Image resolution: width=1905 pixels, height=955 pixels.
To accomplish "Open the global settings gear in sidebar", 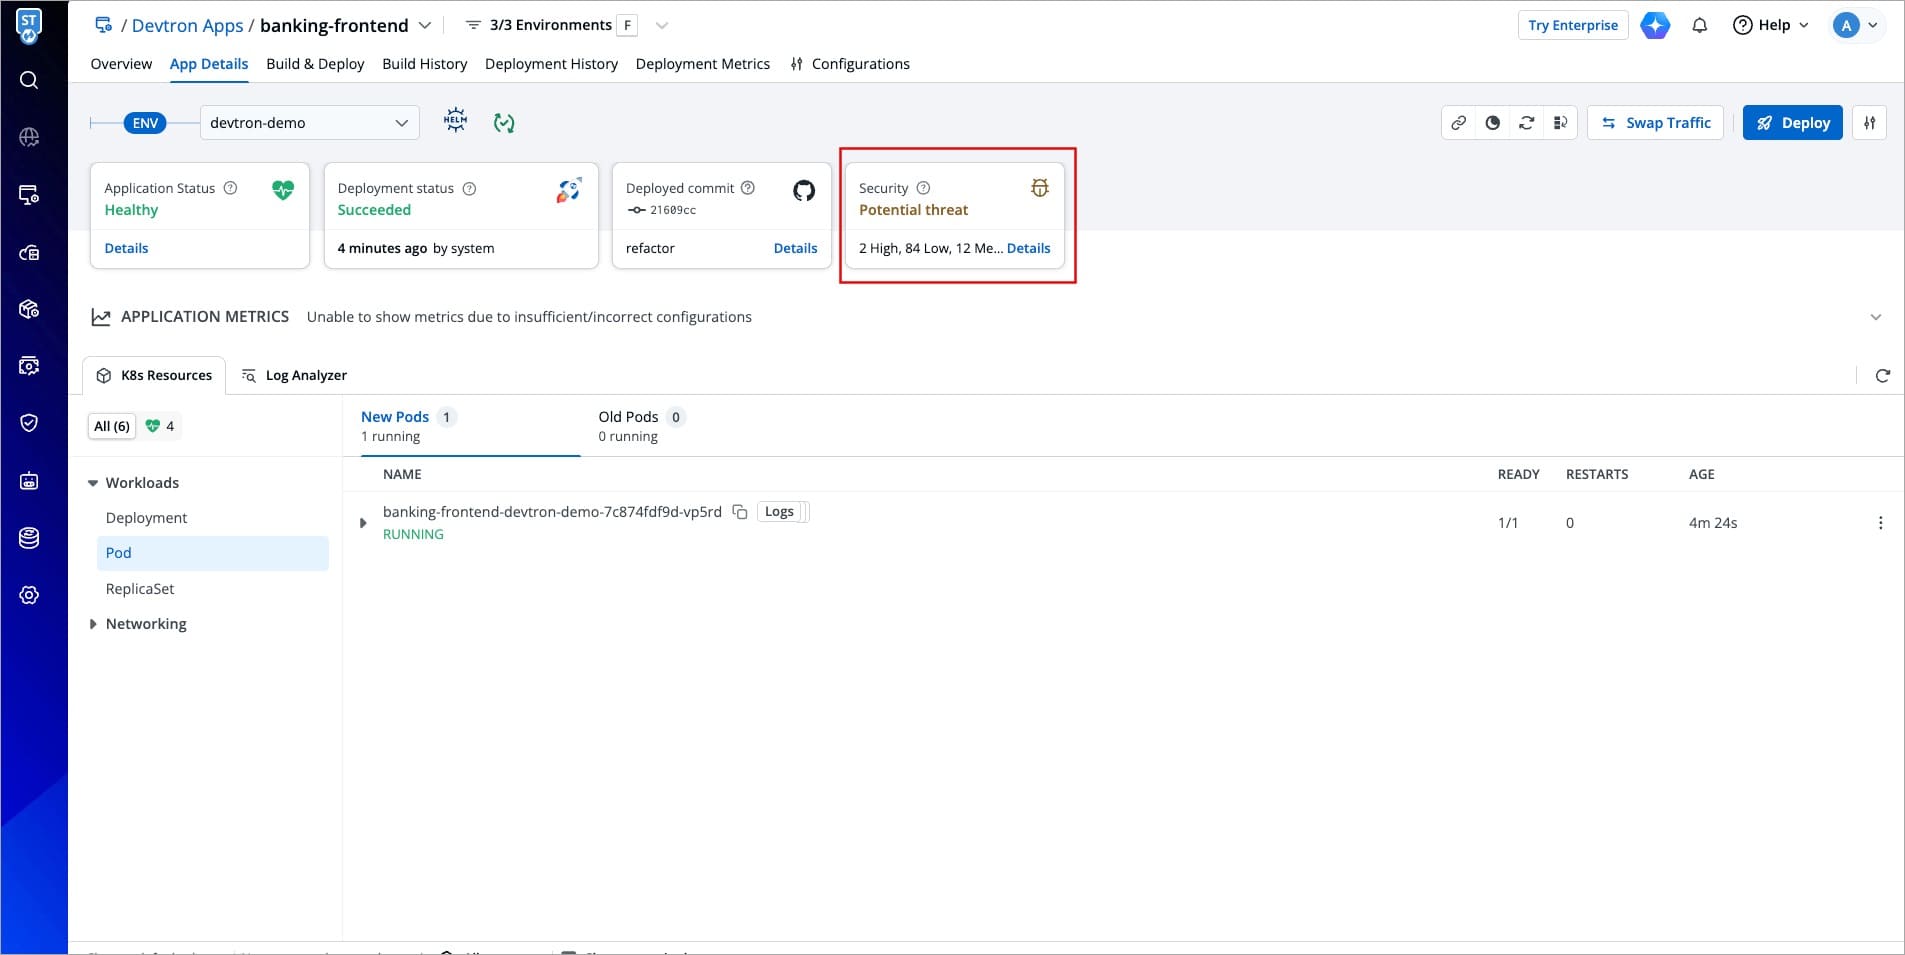I will (x=29, y=595).
